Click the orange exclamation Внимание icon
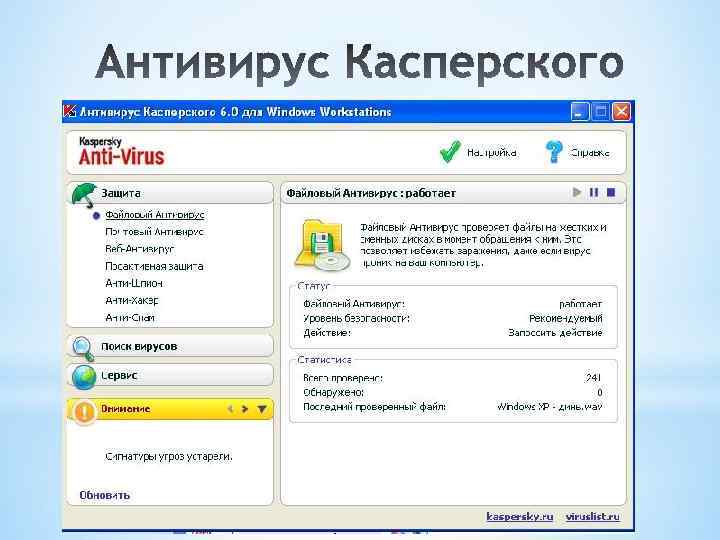 click(84, 411)
